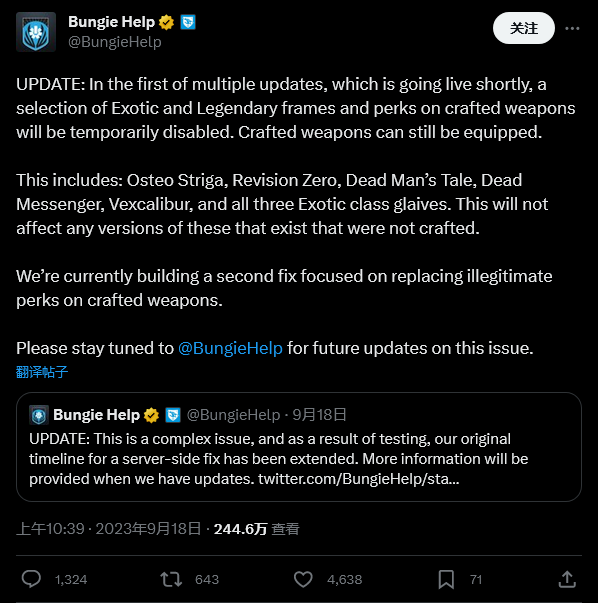598x603 pixels.
Task: Open the @BungieHelp mention link in post text
Action: click(230, 348)
